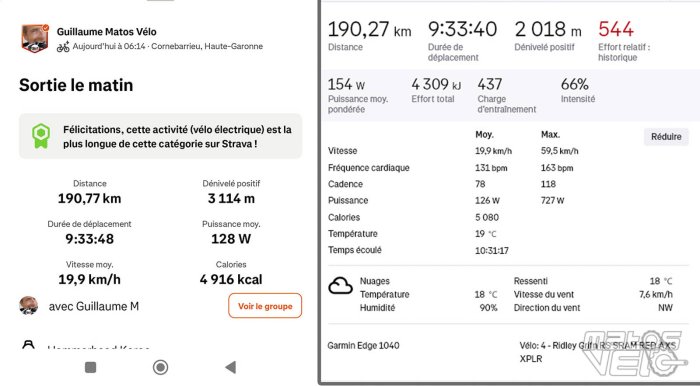The height and width of the screenshot is (386, 700).
Task: Click the 544 Effort relatif value
Action: tap(616, 29)
